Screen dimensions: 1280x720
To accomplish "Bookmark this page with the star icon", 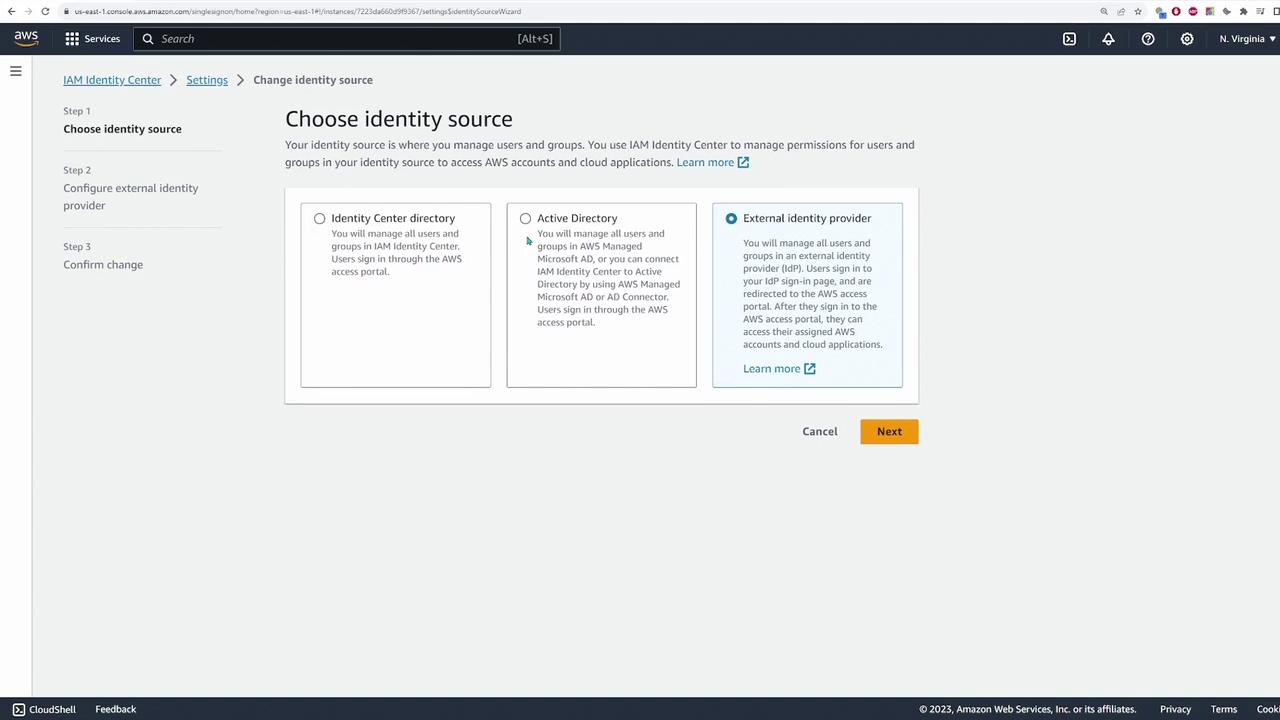I will pos(1138,11).
